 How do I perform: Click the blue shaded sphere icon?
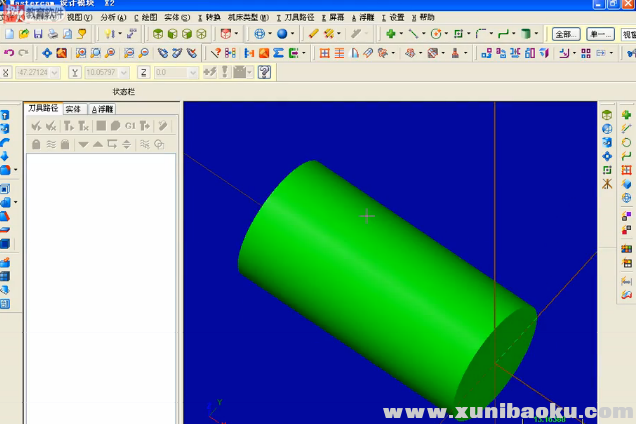tap(281, 34)
